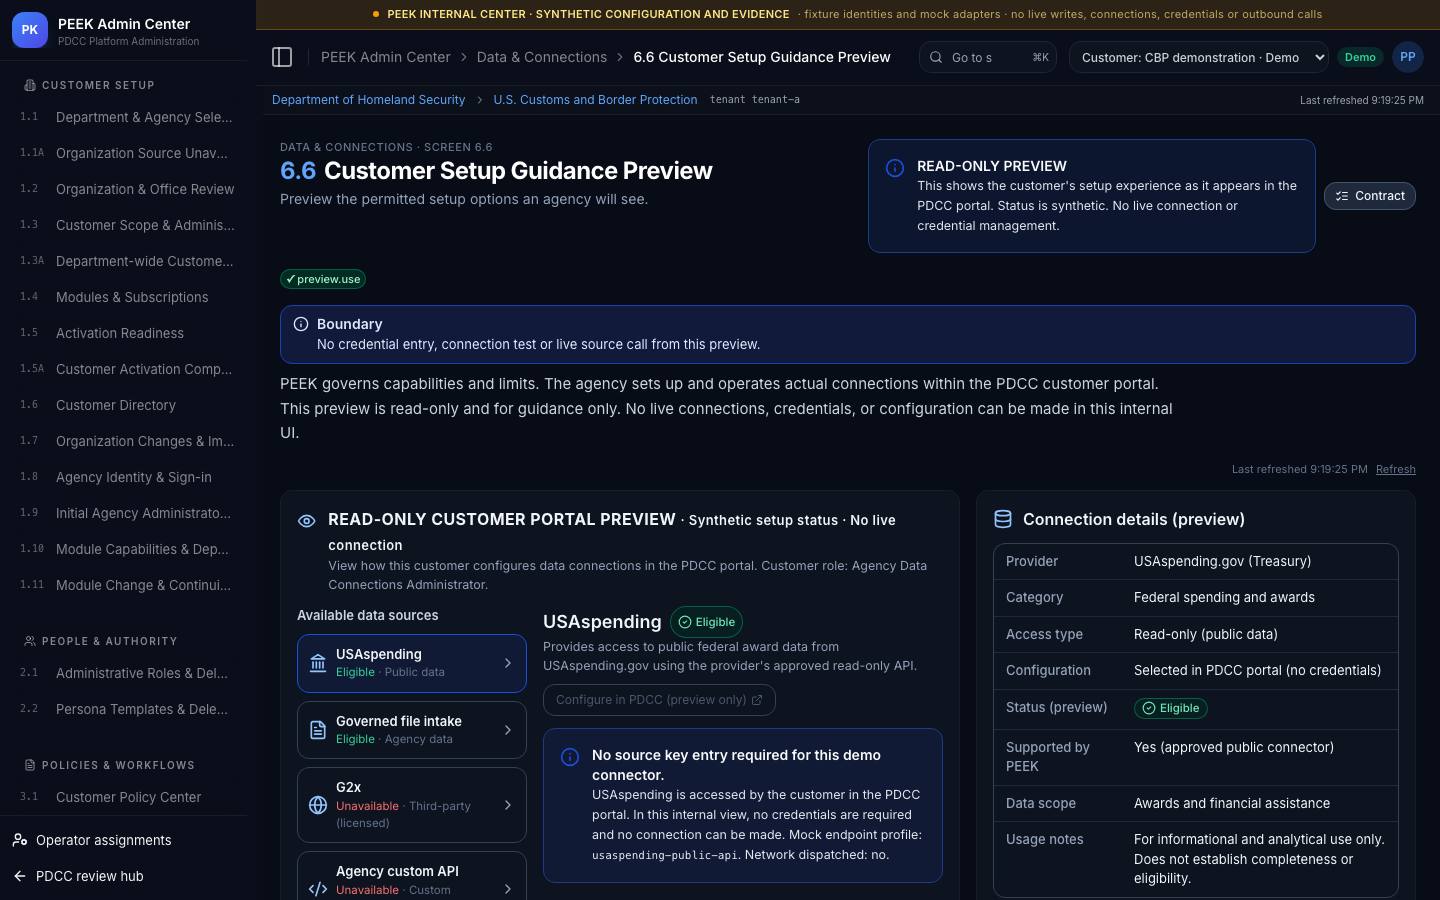Screen dimensions: 1440x900
Task: Click the G2x globe icon
Action: click(x=318, y=805)
